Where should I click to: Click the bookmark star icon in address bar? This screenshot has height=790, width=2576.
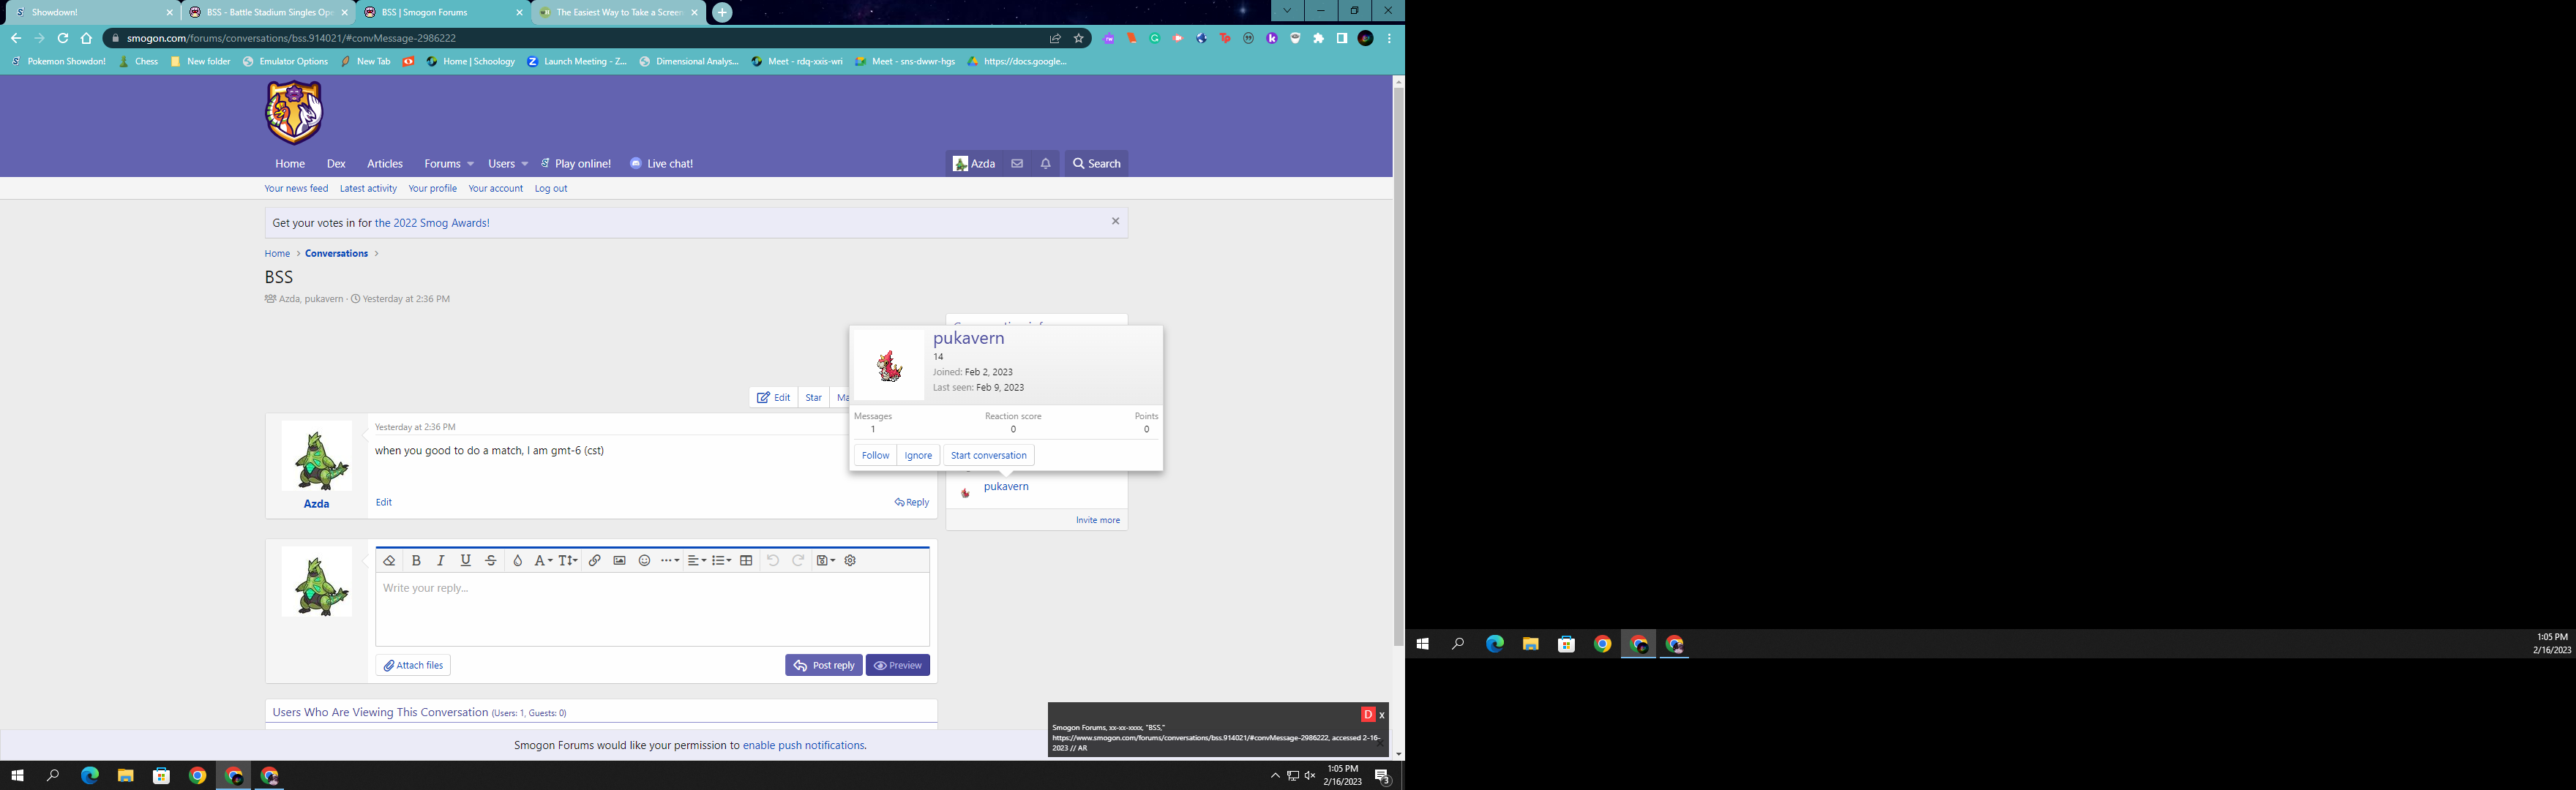1078,38
